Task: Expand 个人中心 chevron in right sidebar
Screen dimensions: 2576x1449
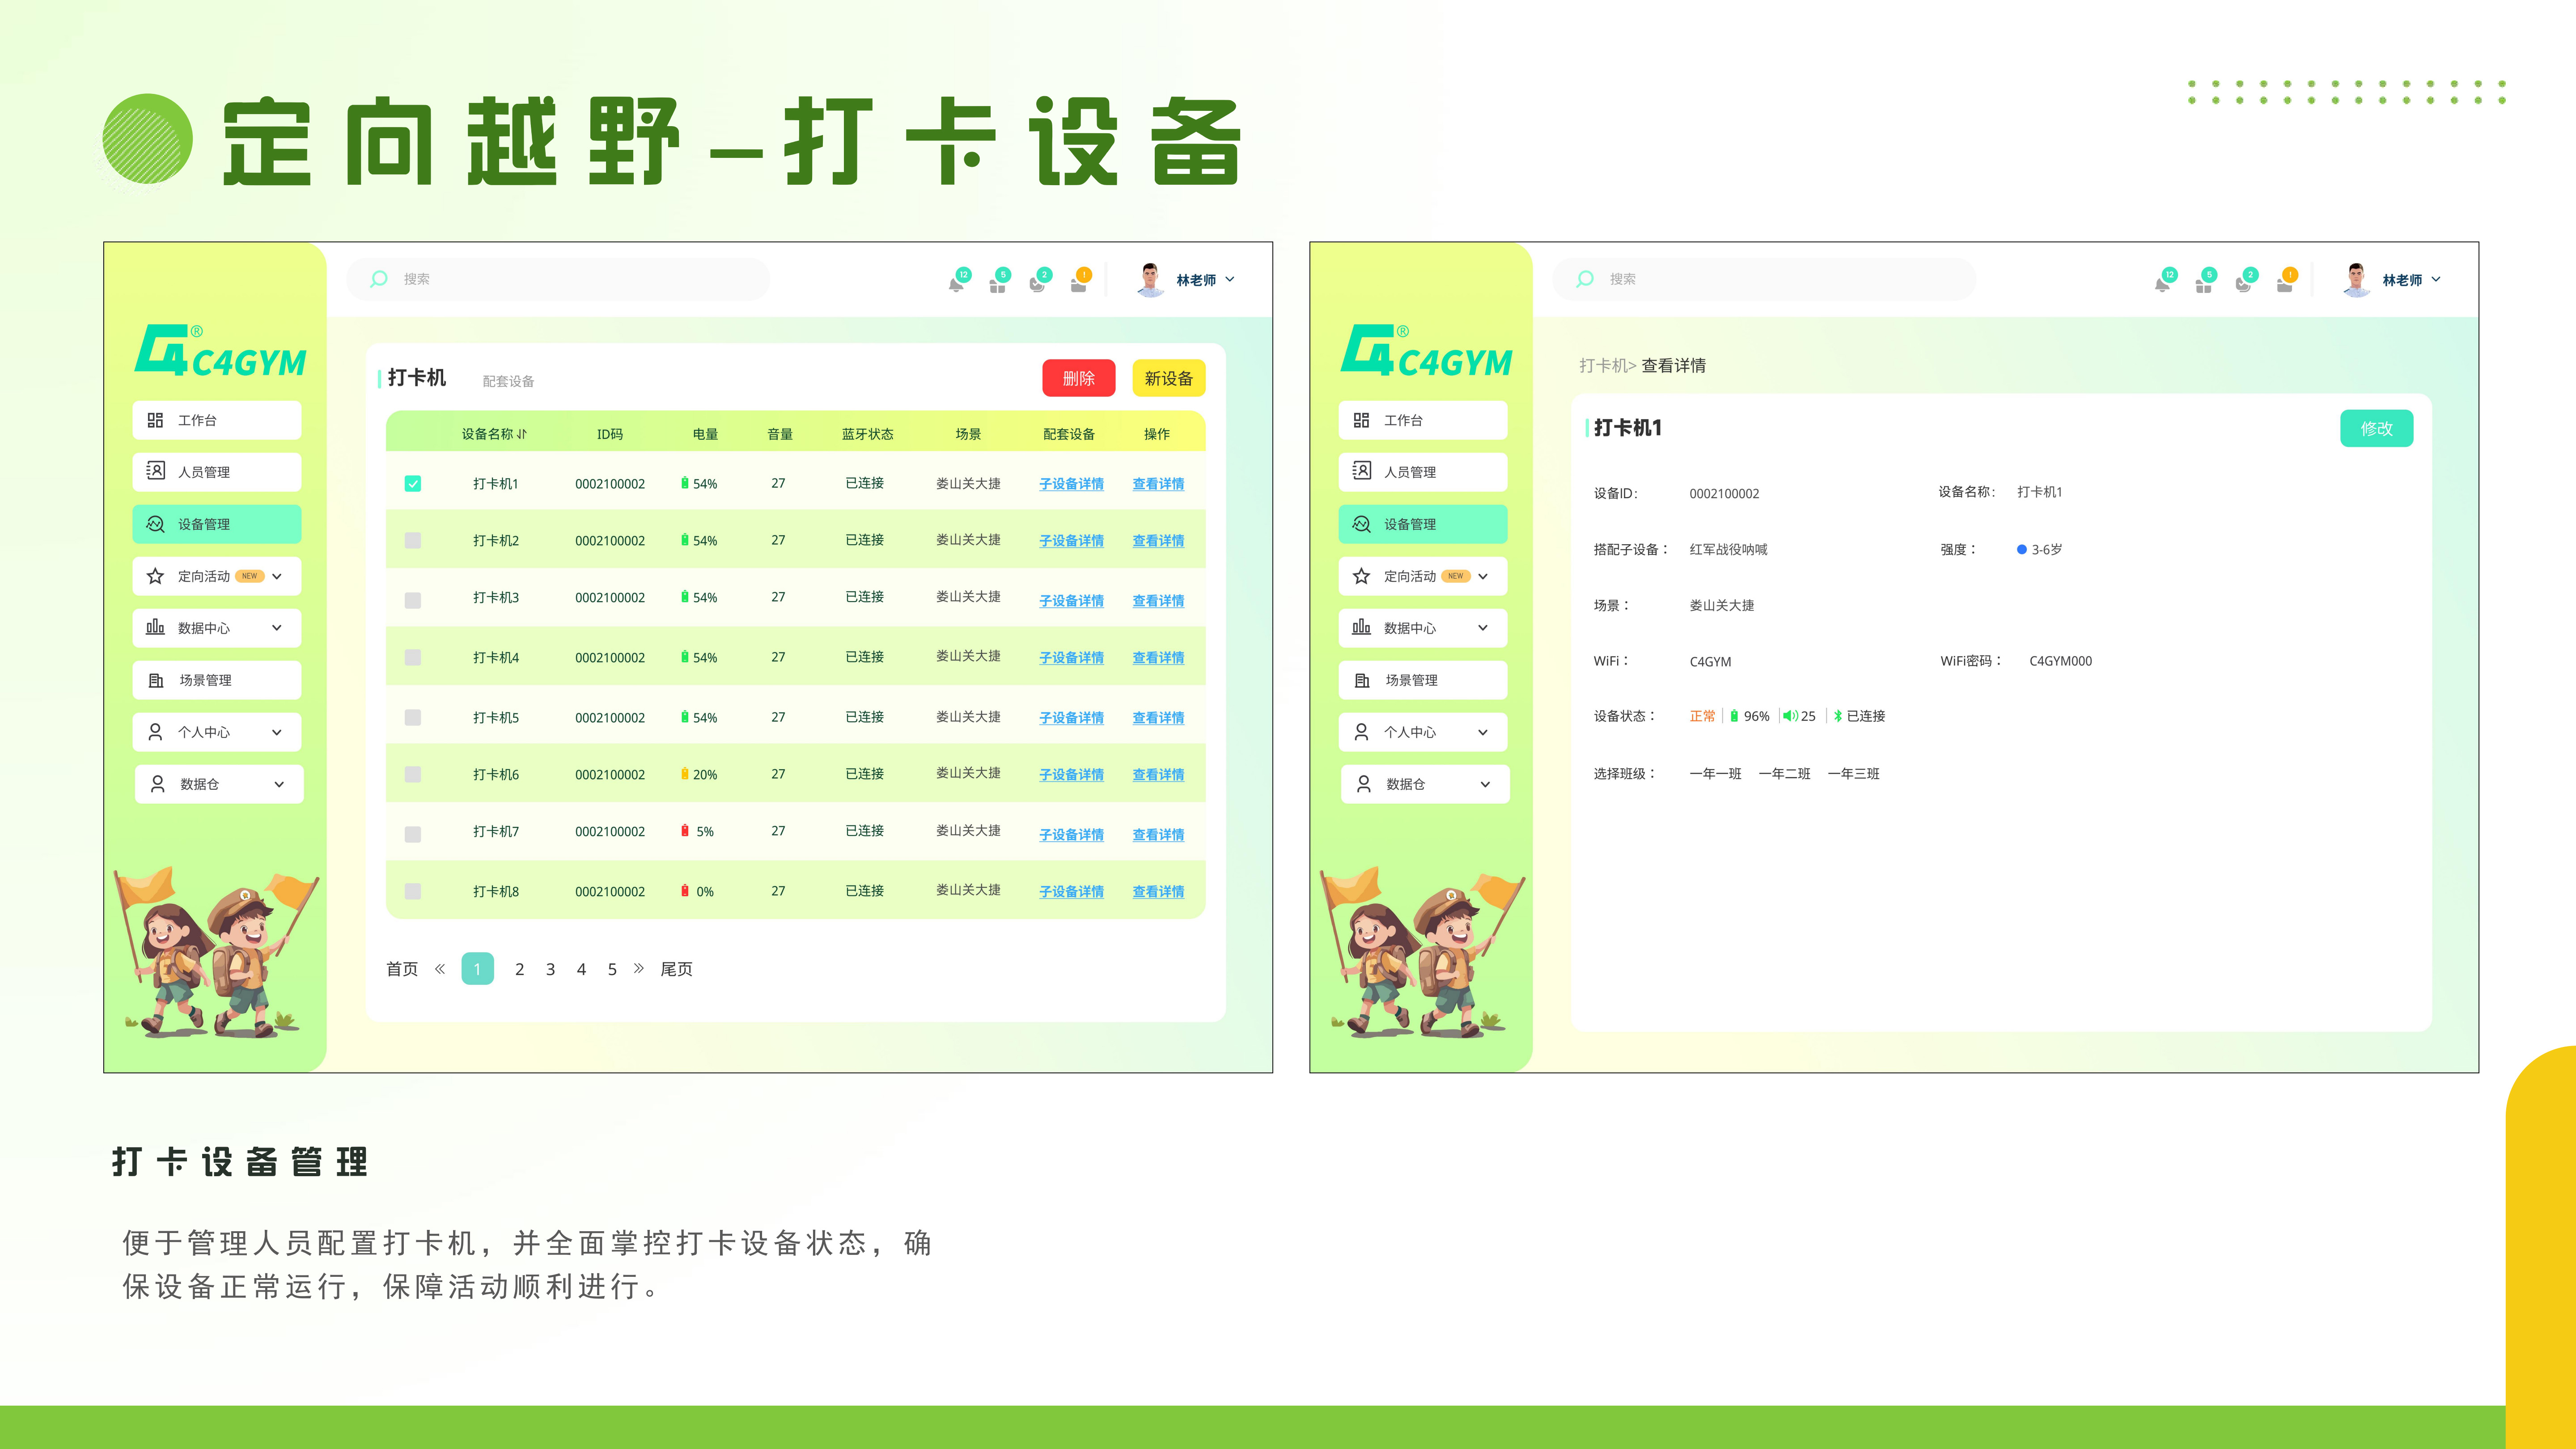Action: click(1483, 732)
